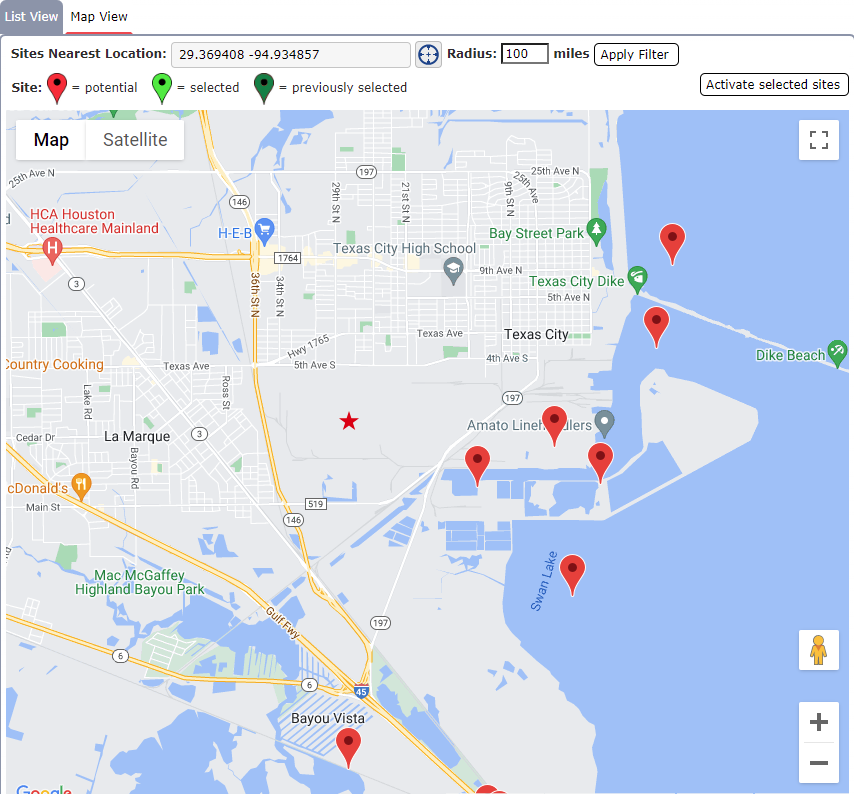
Task: Select red site marker in Bayou Vista
Action: 348,748
